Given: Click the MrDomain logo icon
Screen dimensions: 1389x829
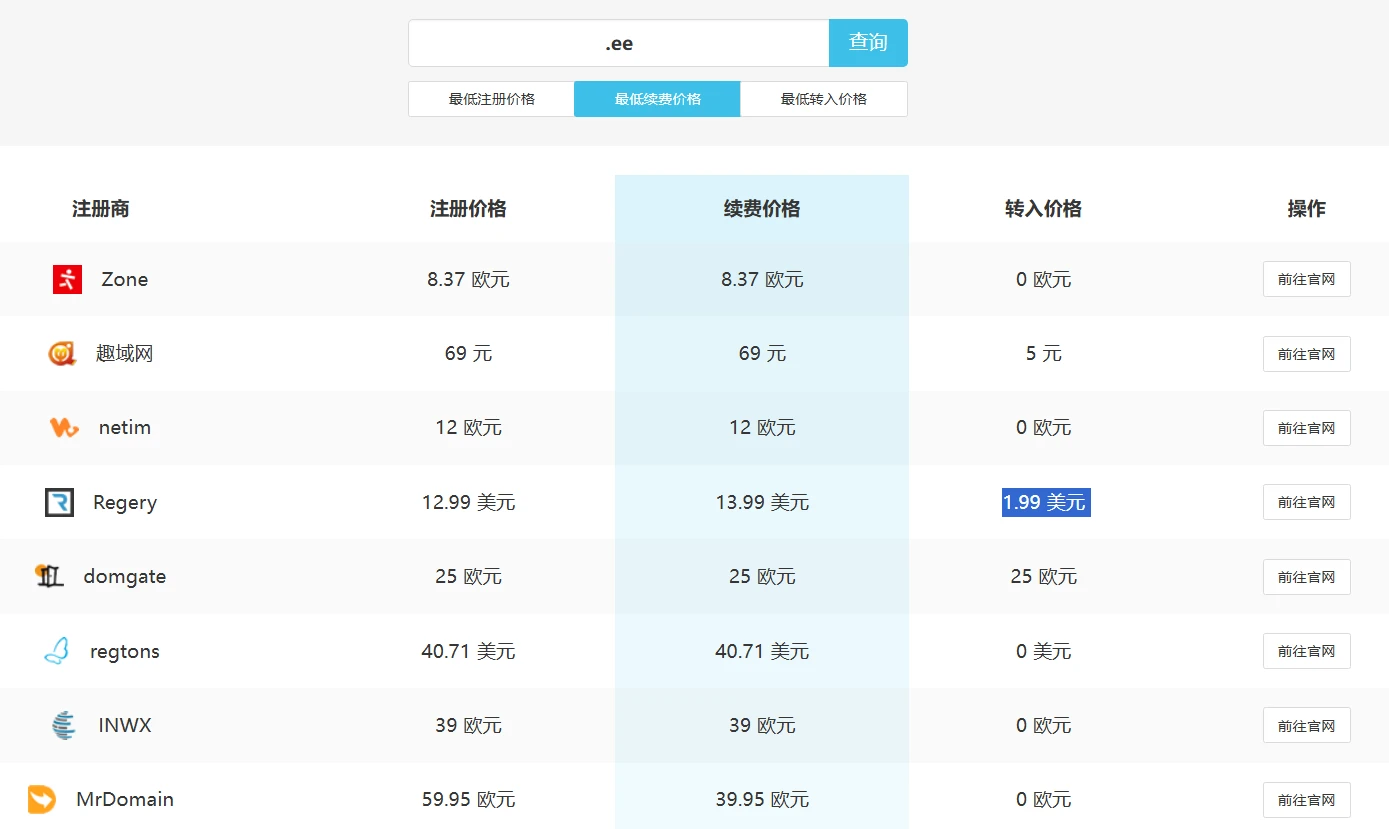Looking at the screenshot, I should (x=42, y=799).
